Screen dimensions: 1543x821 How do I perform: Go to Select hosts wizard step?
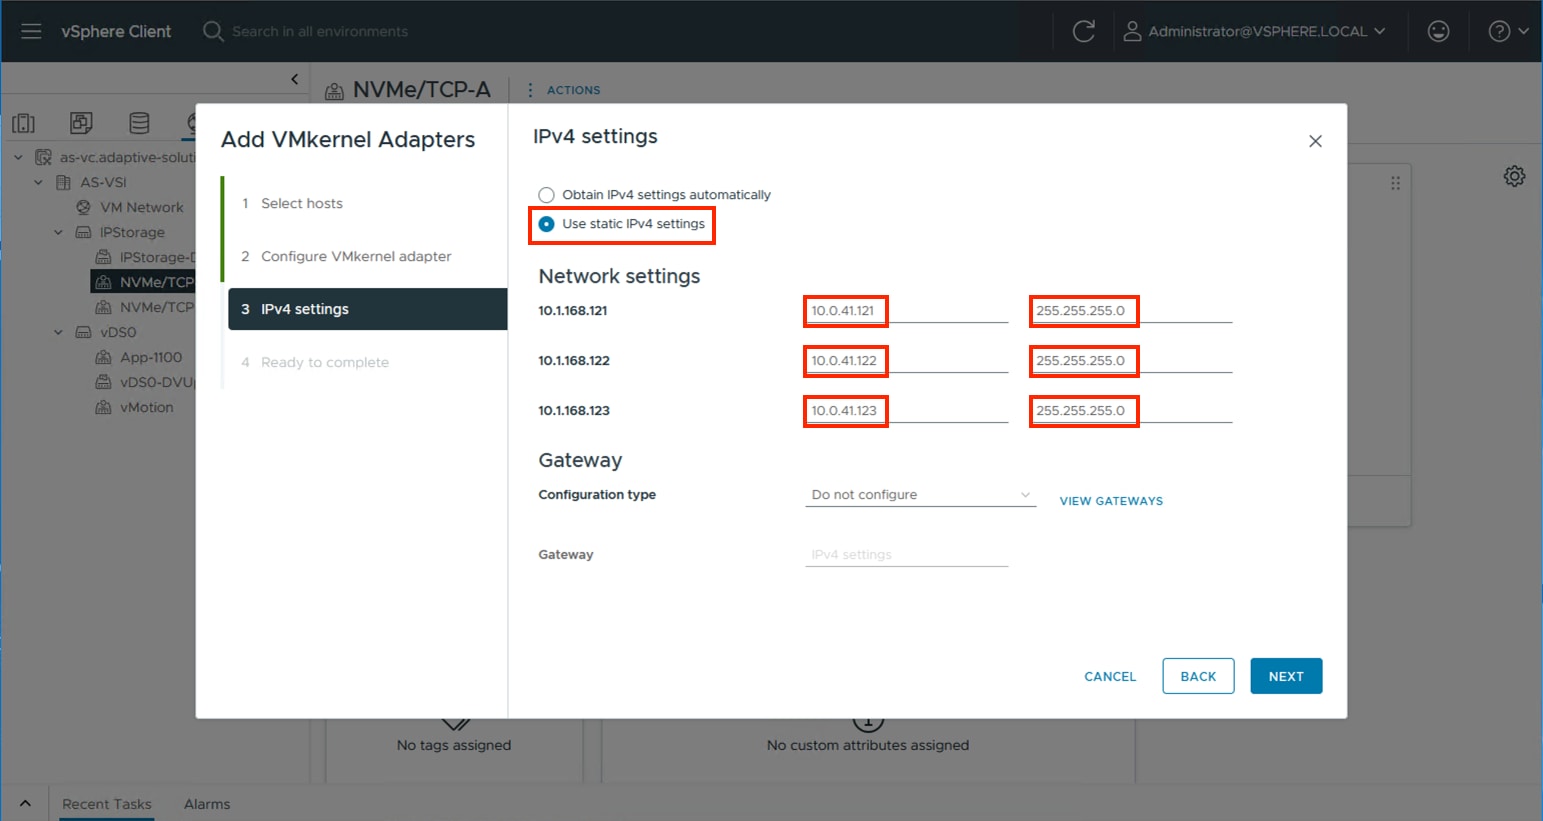pyautogui.click(x=301, y=203)
